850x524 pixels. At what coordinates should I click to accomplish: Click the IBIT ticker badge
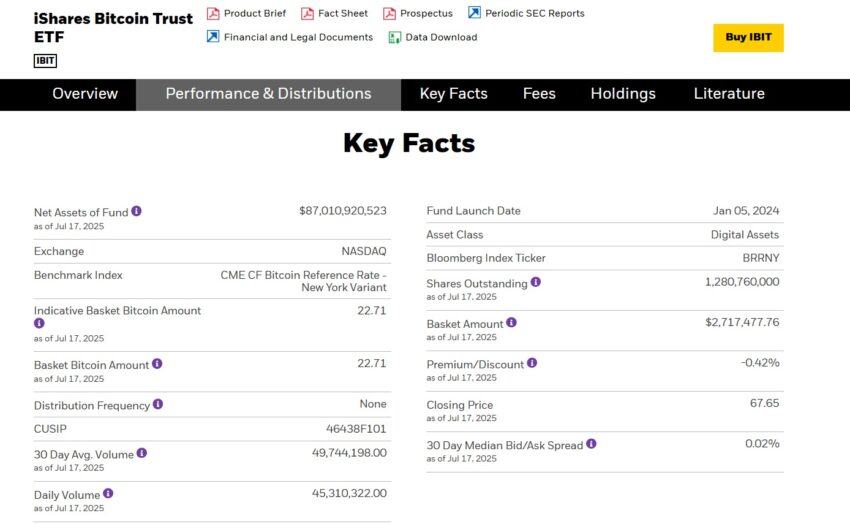45,61
